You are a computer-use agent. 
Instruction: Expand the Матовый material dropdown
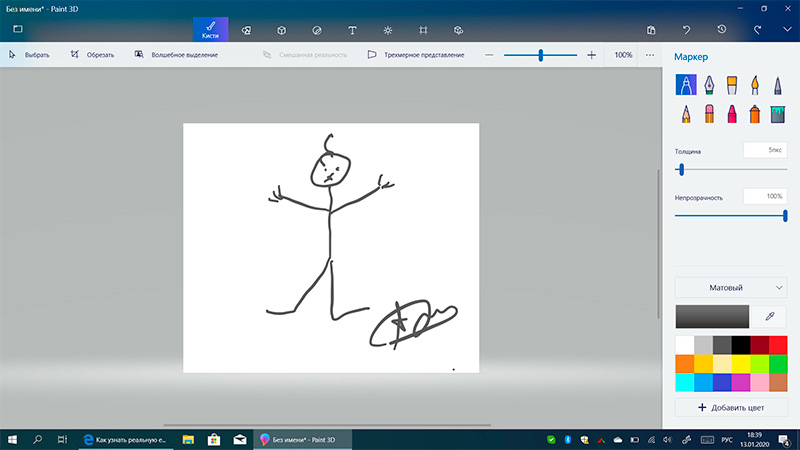tap(731, 288)
